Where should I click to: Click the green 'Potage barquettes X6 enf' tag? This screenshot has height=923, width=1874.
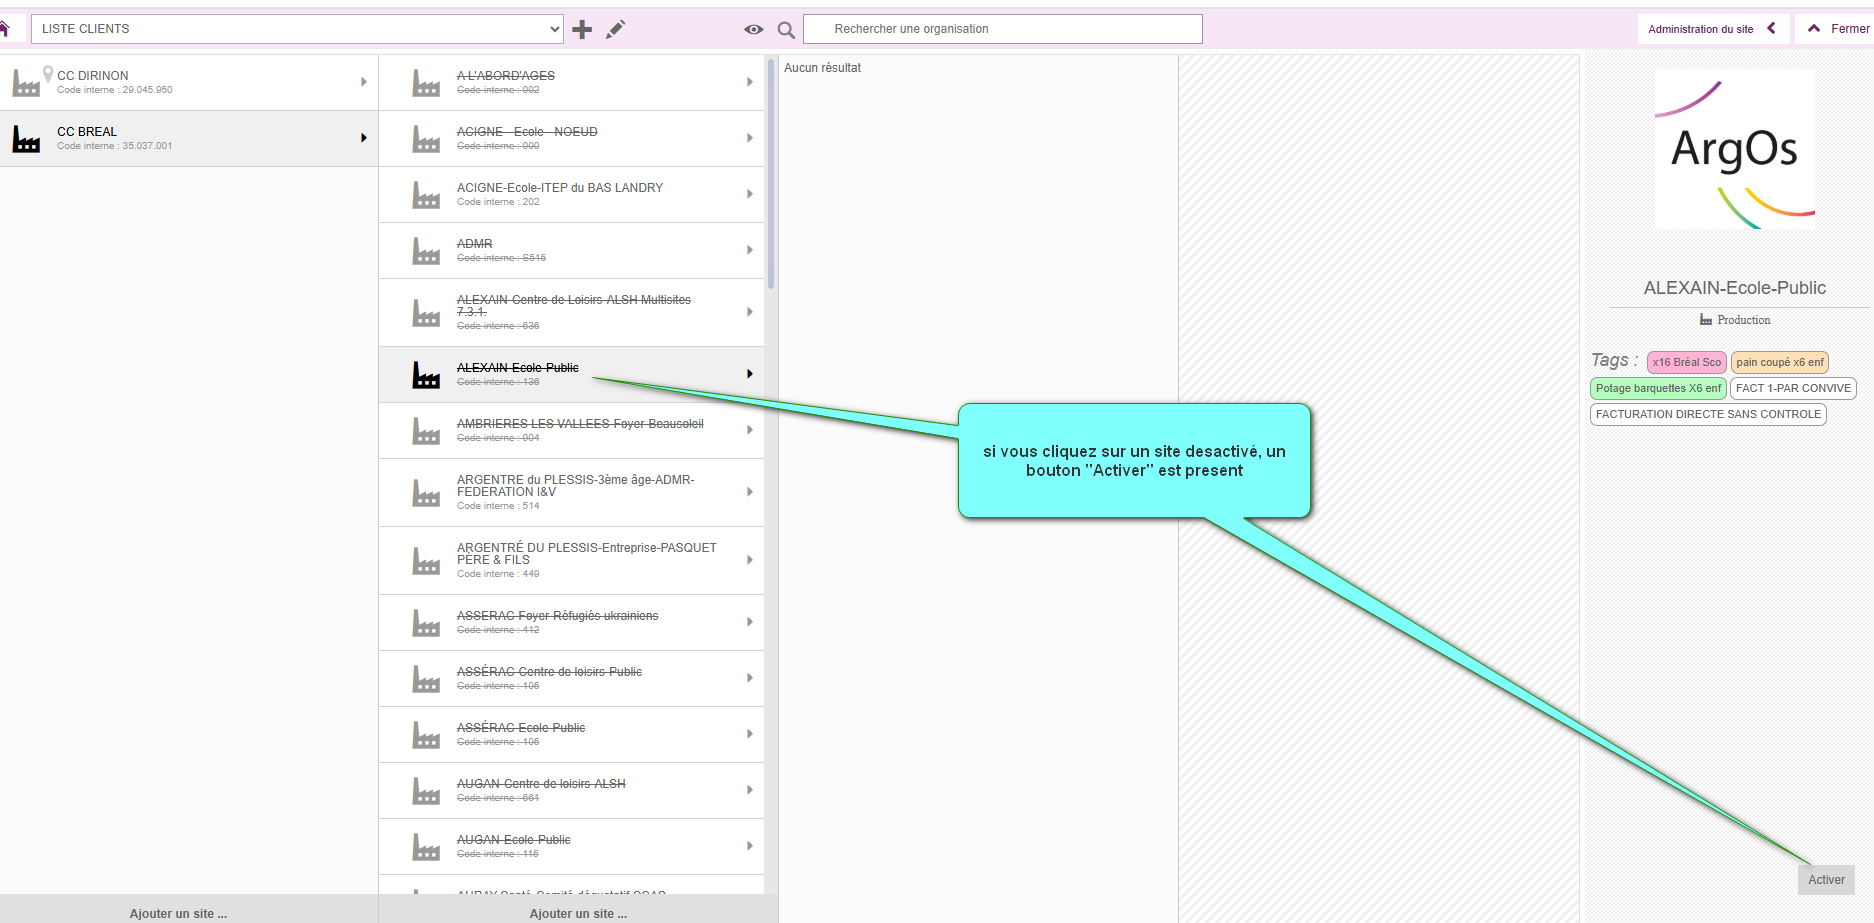[x=1658, y=388]
